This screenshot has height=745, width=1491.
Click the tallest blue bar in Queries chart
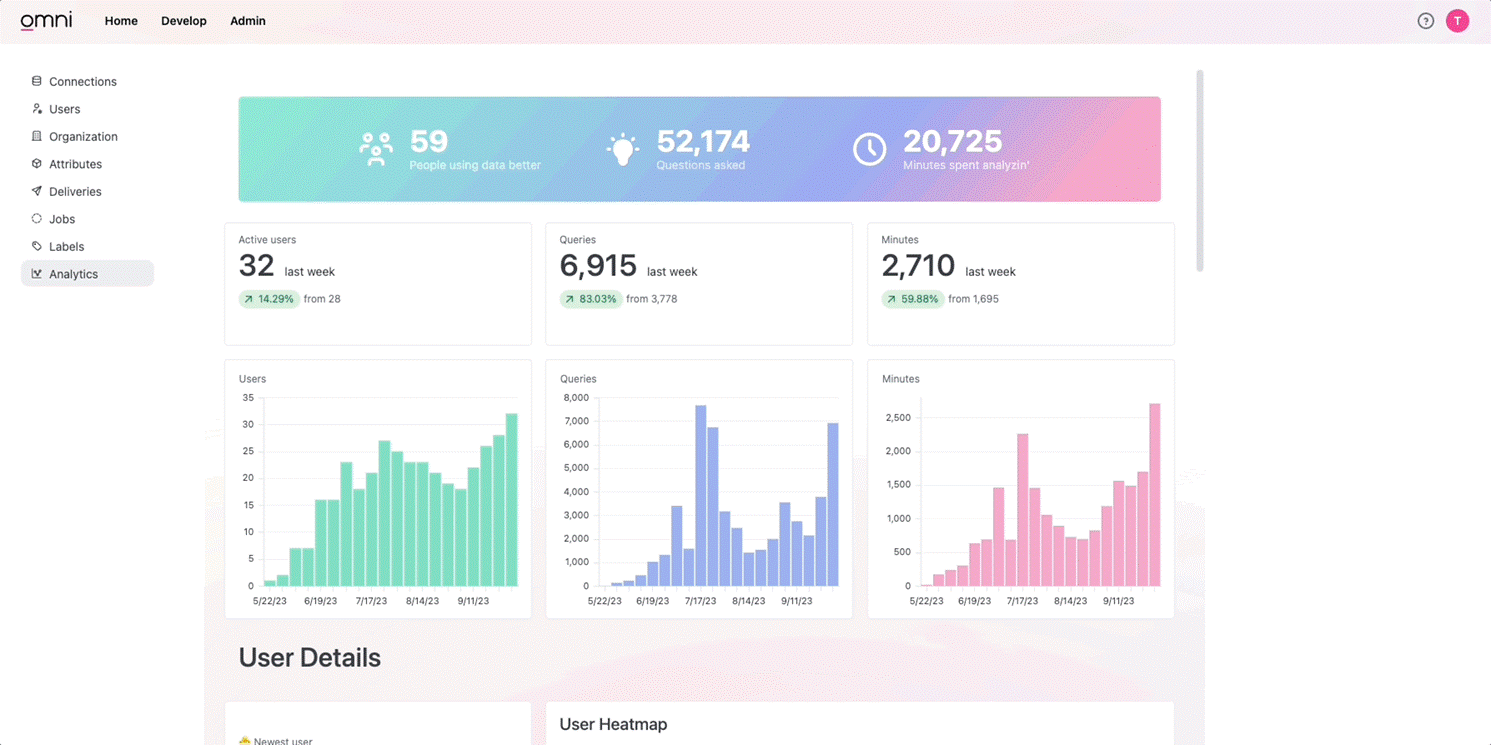[x=701, y=495]
